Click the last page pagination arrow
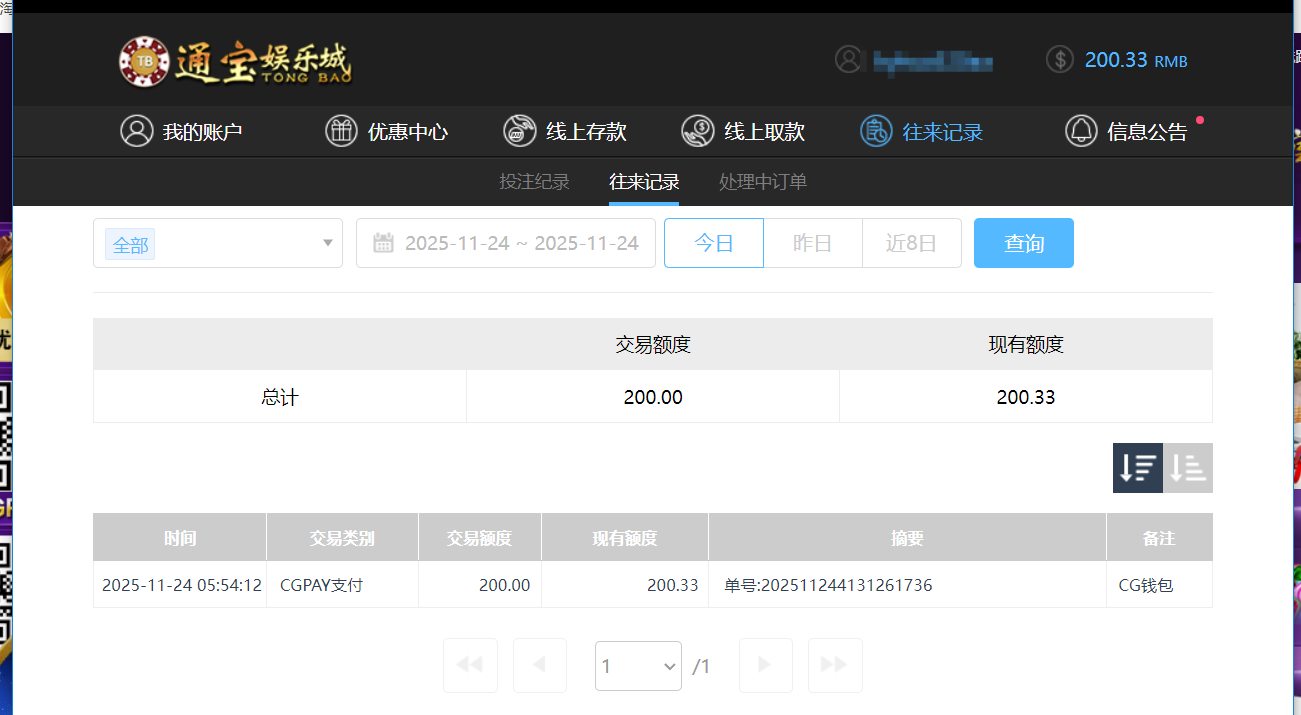The height and width of the screenshot is (715, 1301). click(x=834, y=665)
